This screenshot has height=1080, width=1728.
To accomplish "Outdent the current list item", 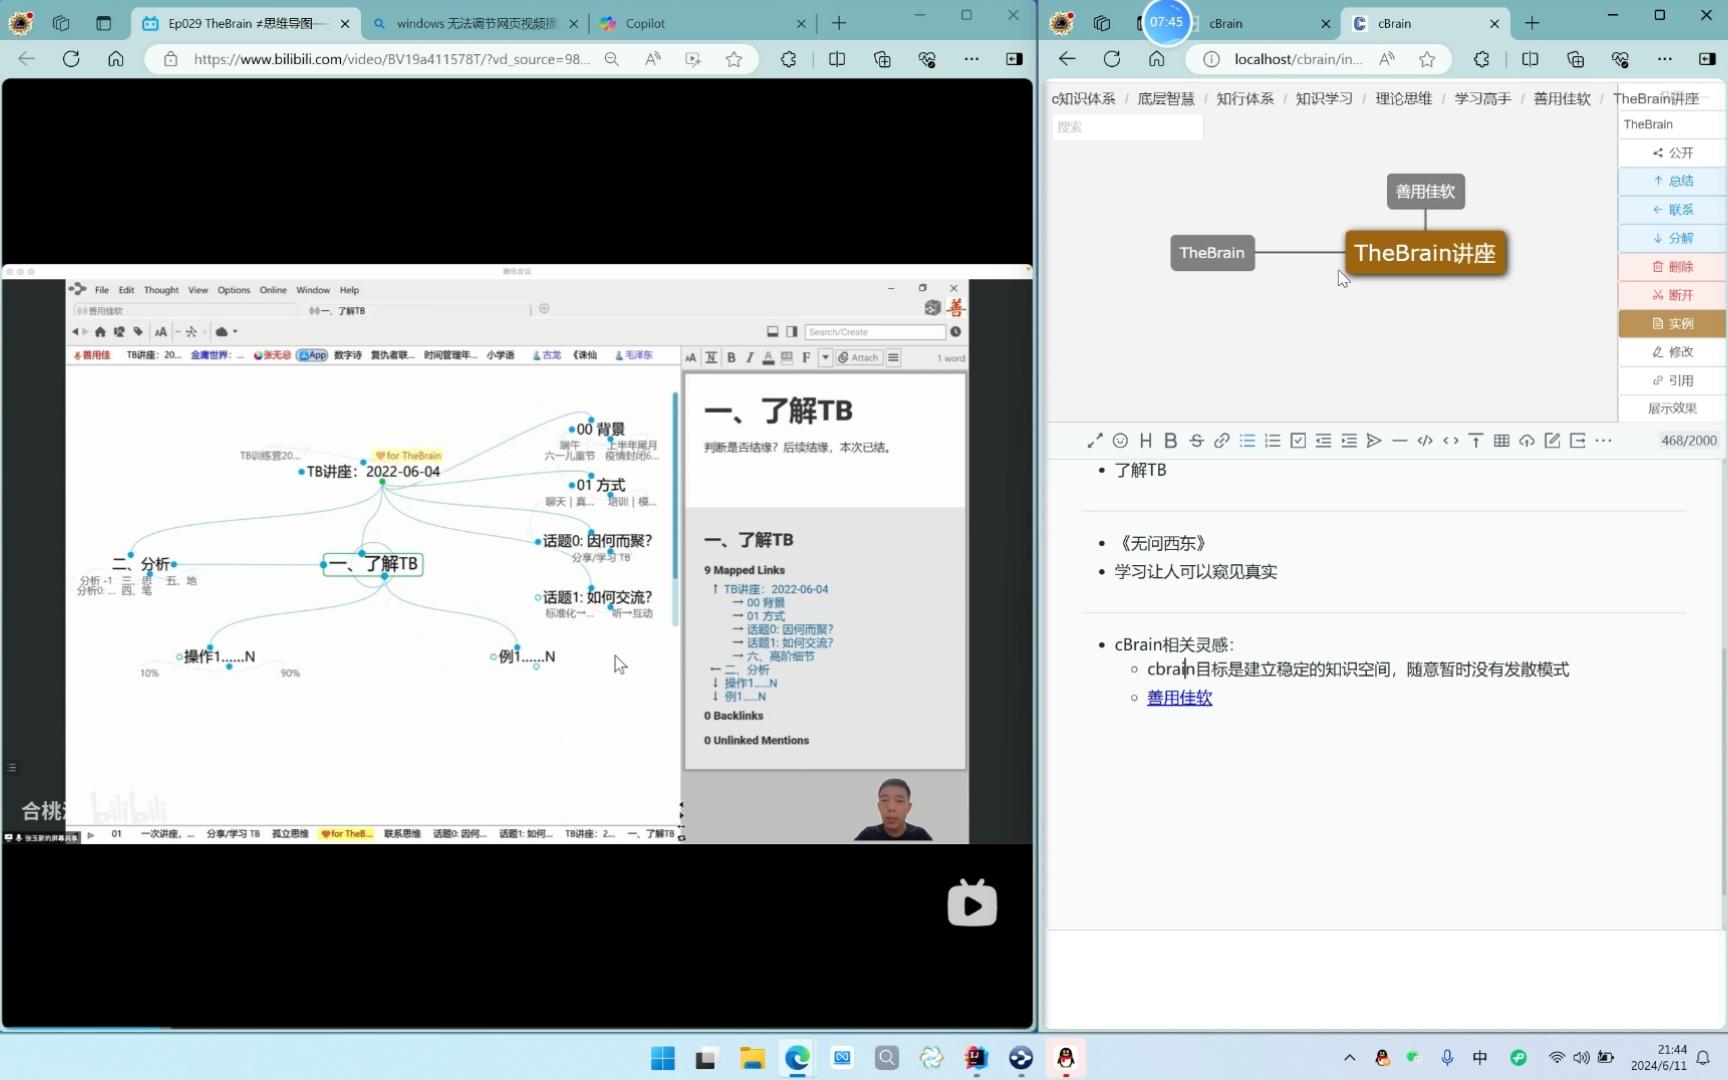I will (x=1323, y=440).
